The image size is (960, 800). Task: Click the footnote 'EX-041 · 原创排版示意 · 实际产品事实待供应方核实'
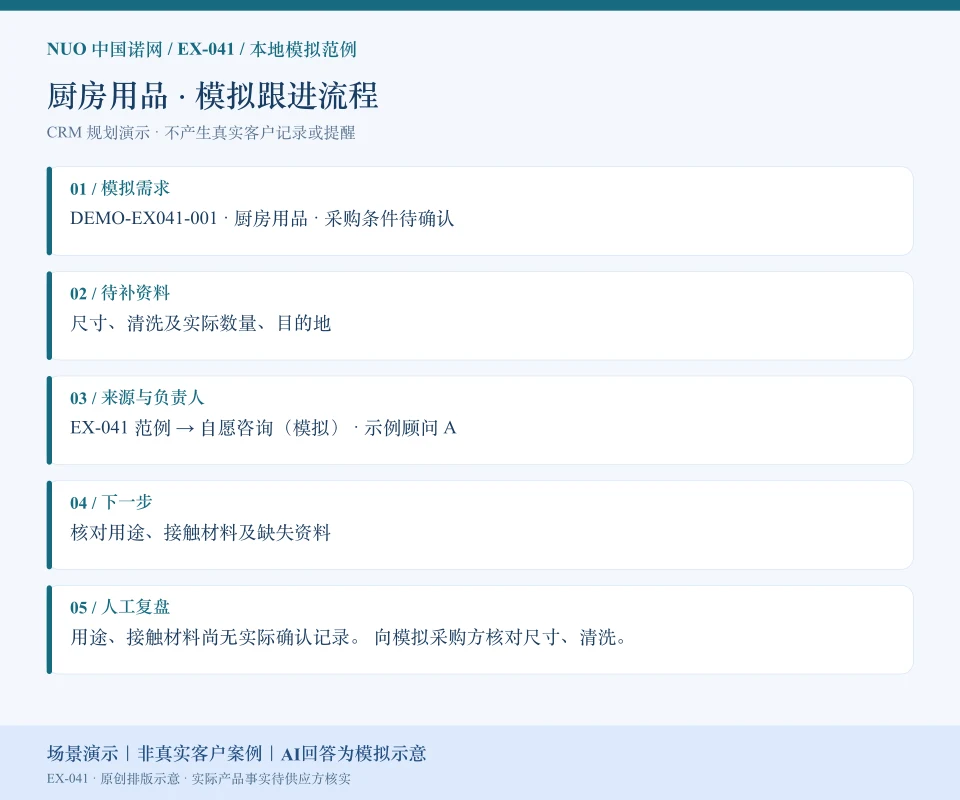pyautogui.click(x=198, y=779)
